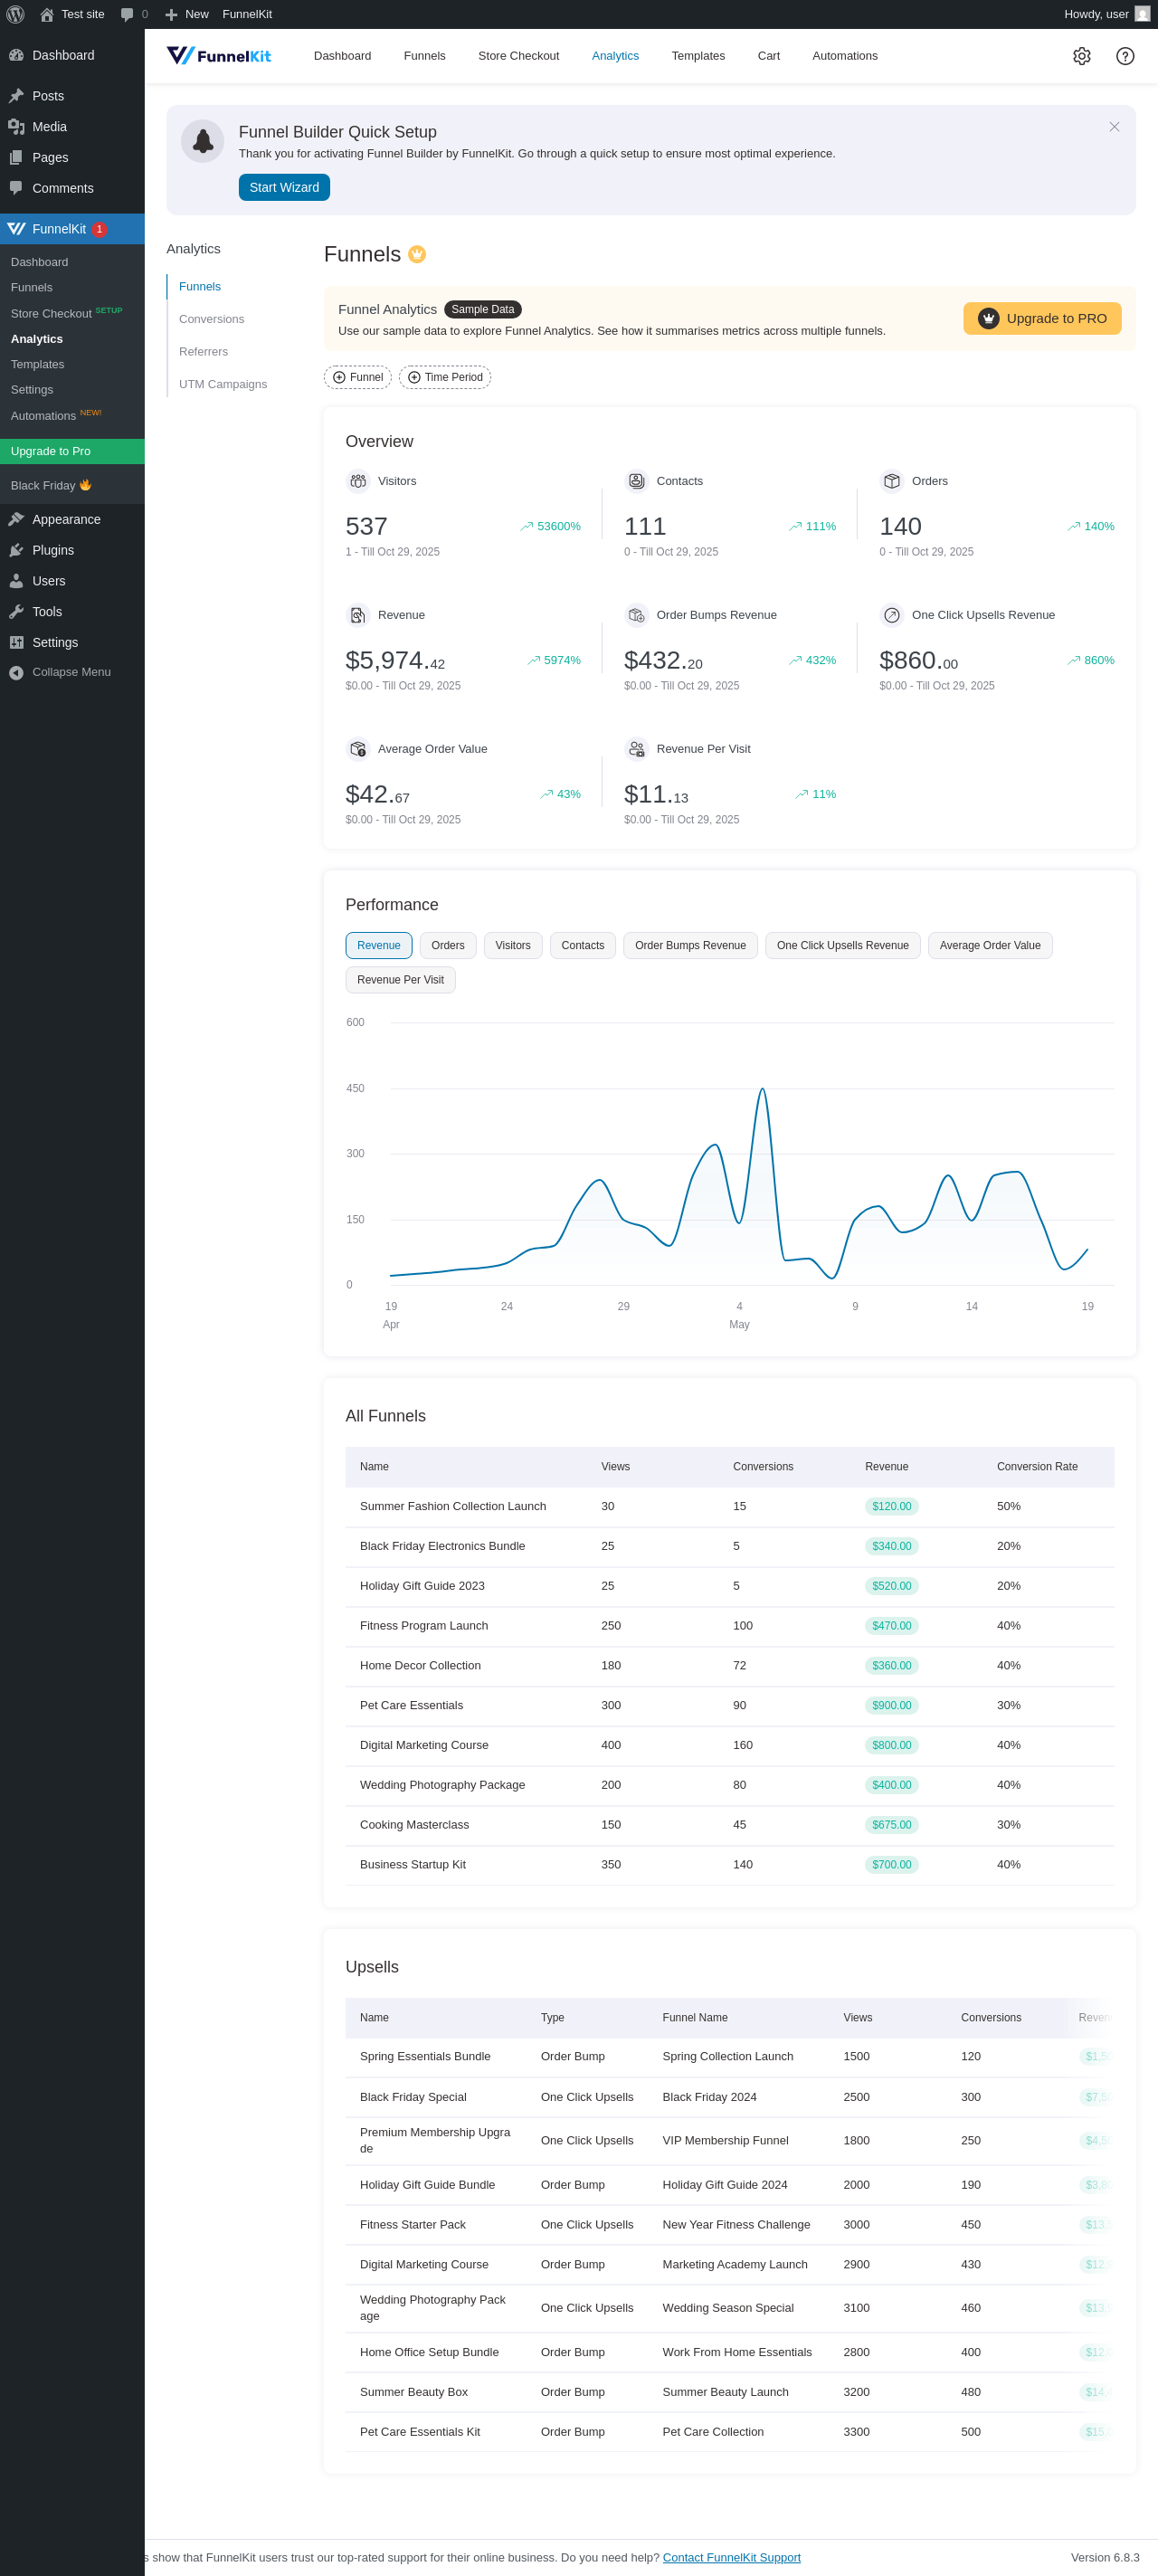
Task: Click the WordPress logo in admin bar
Action: (x=15, y=14)
